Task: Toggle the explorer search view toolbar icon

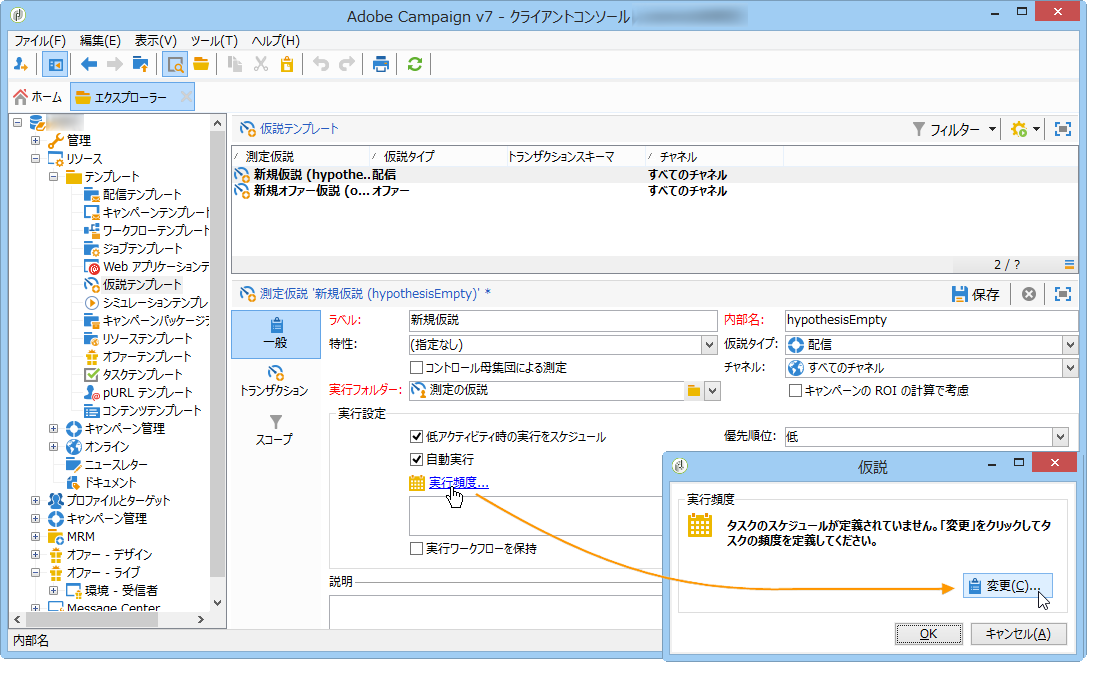Action: click(x=175, y=65)
